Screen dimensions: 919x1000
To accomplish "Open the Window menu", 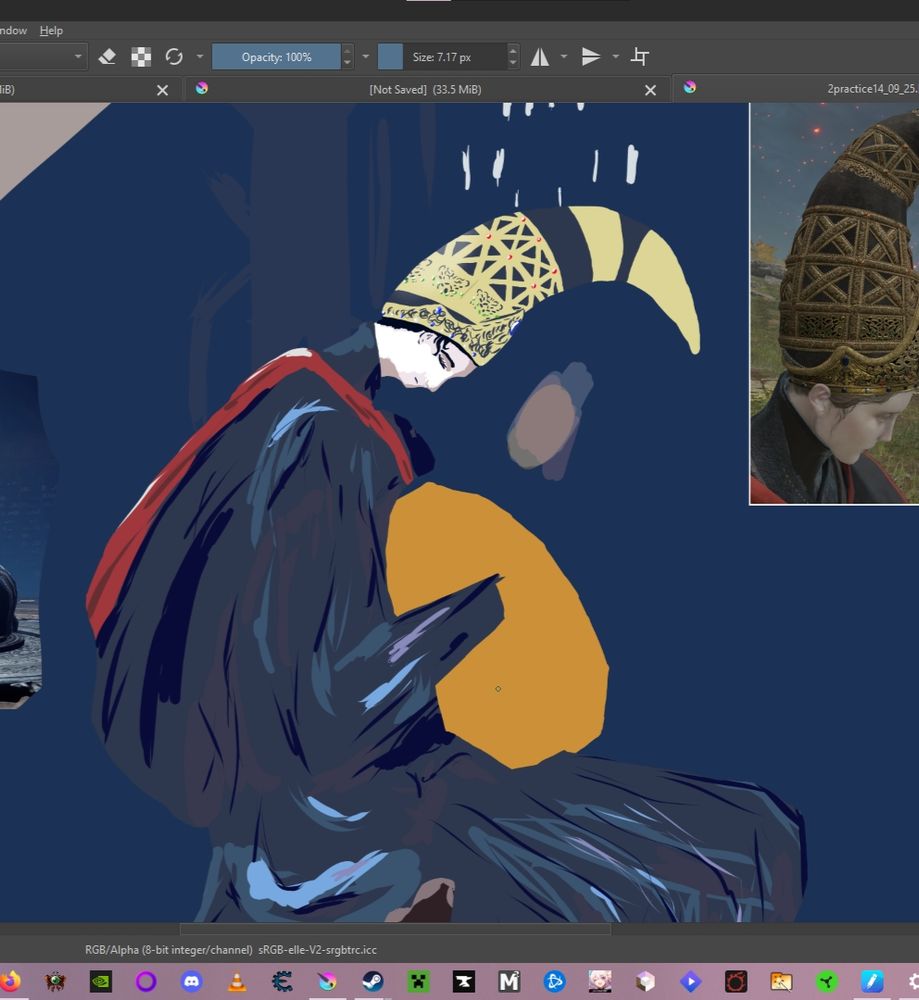I will point(12,30).
